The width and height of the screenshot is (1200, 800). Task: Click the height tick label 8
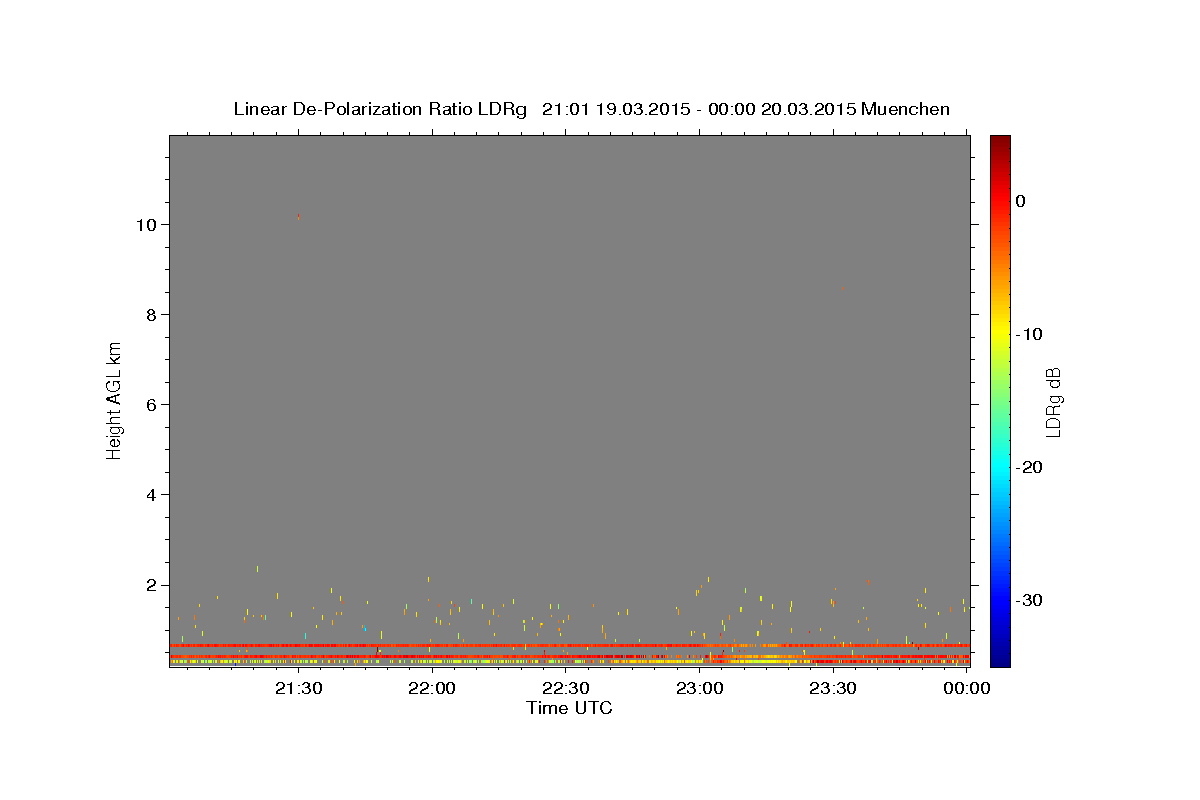152,314
